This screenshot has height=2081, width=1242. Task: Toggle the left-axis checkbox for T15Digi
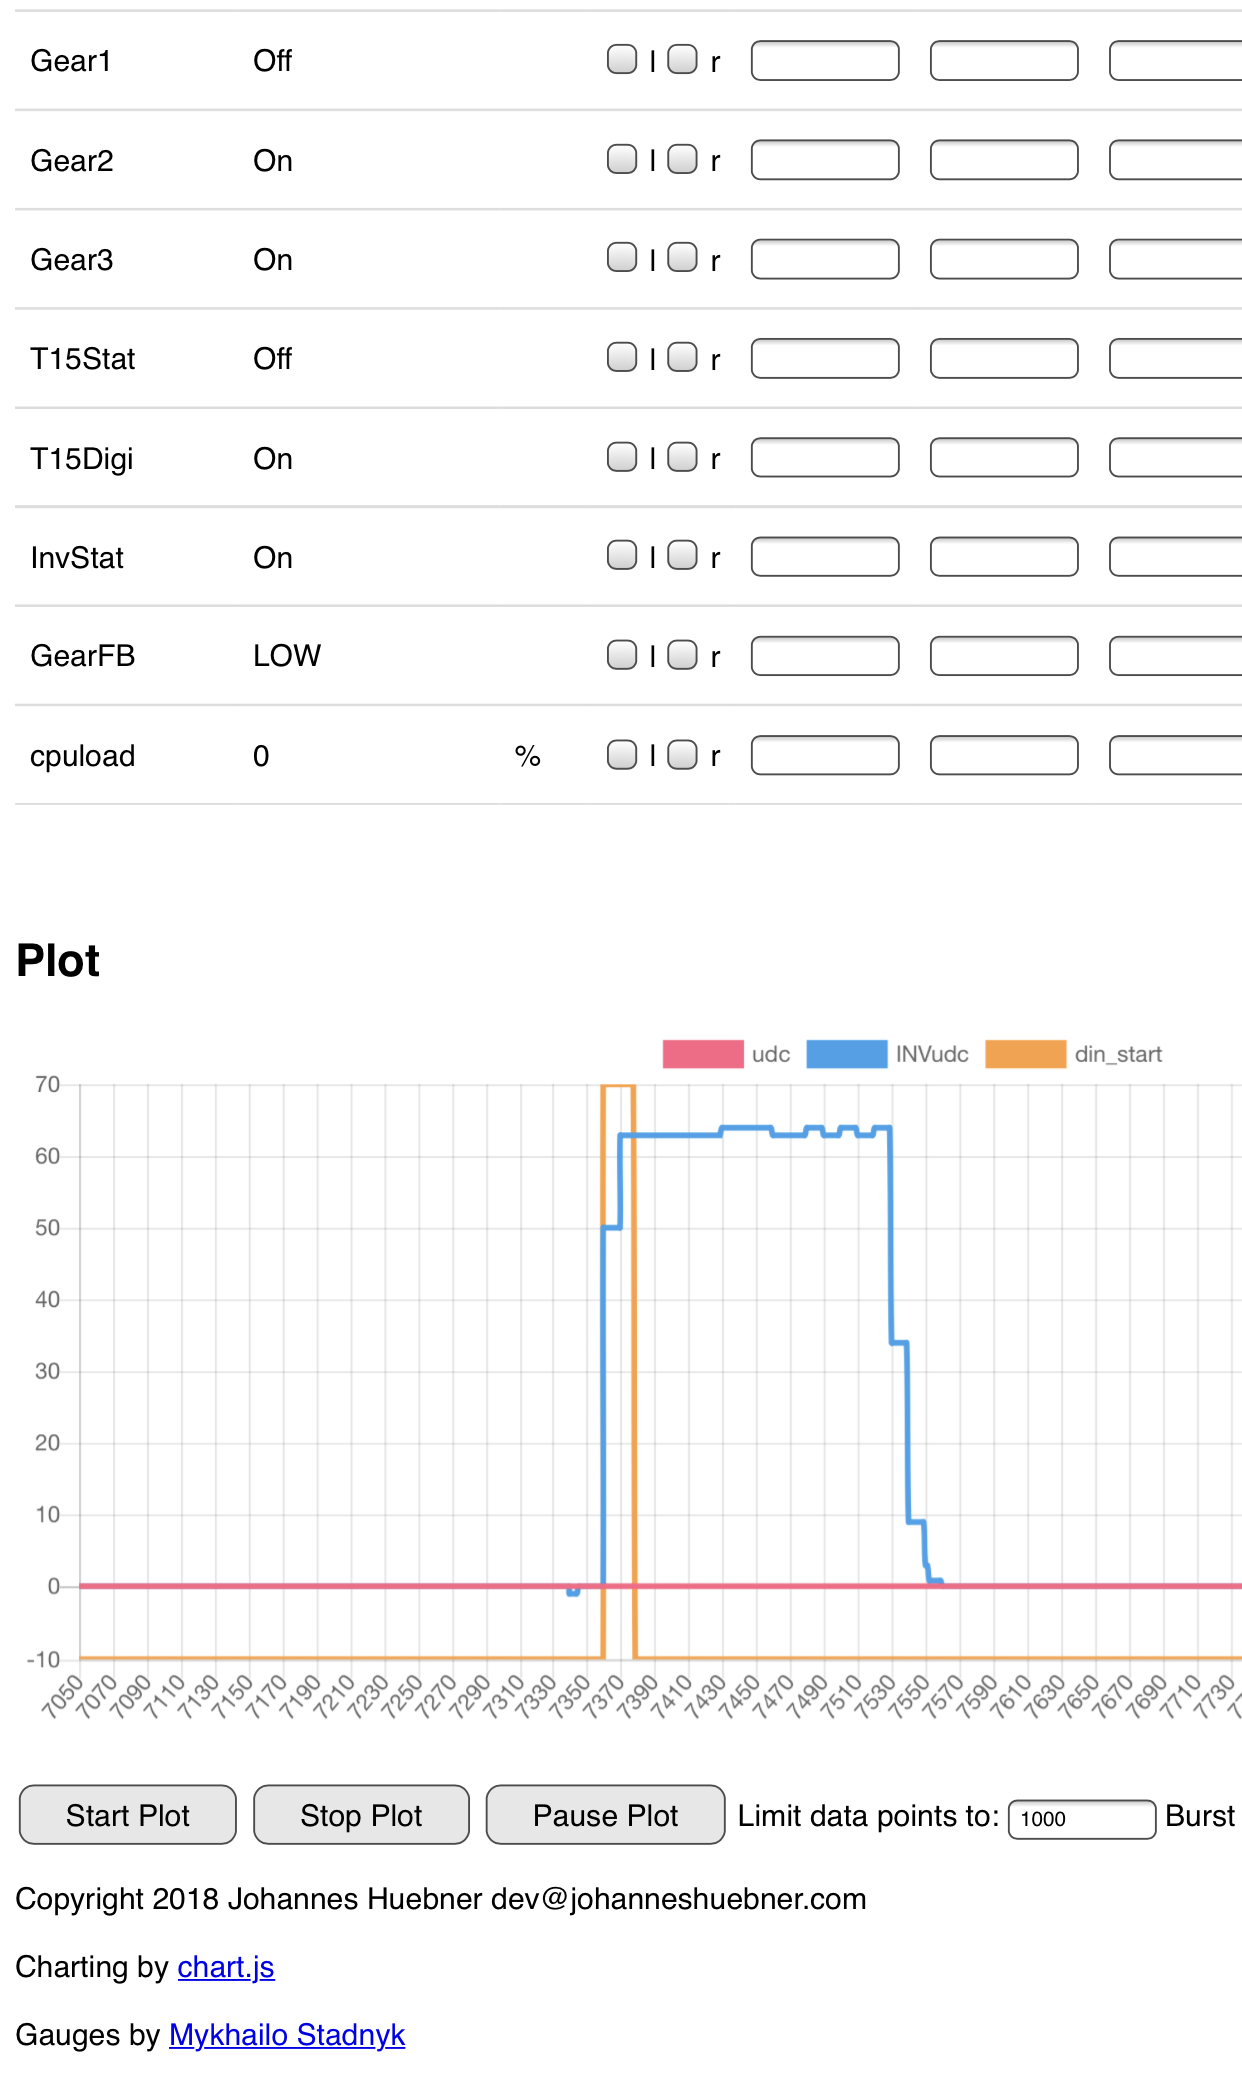click(x=622, y=457)
